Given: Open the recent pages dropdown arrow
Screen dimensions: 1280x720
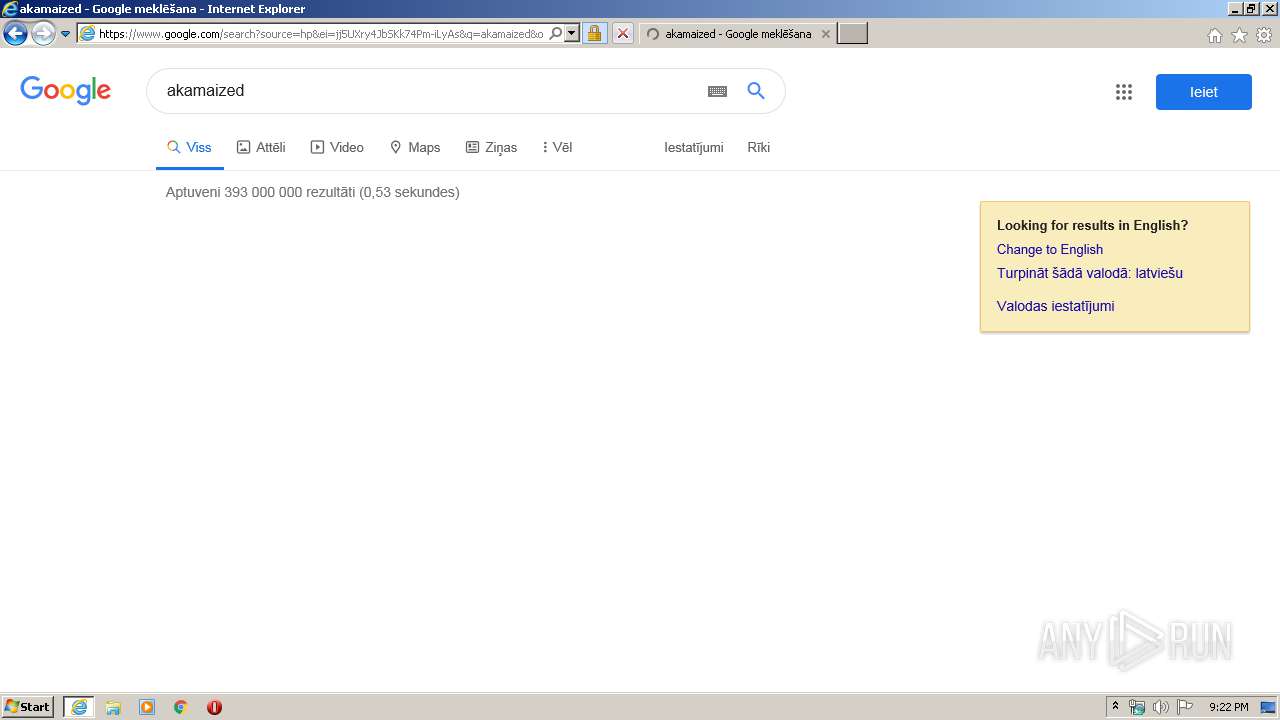Looking at the screenshot, I should pyautogui.click(x=65, y=34).
